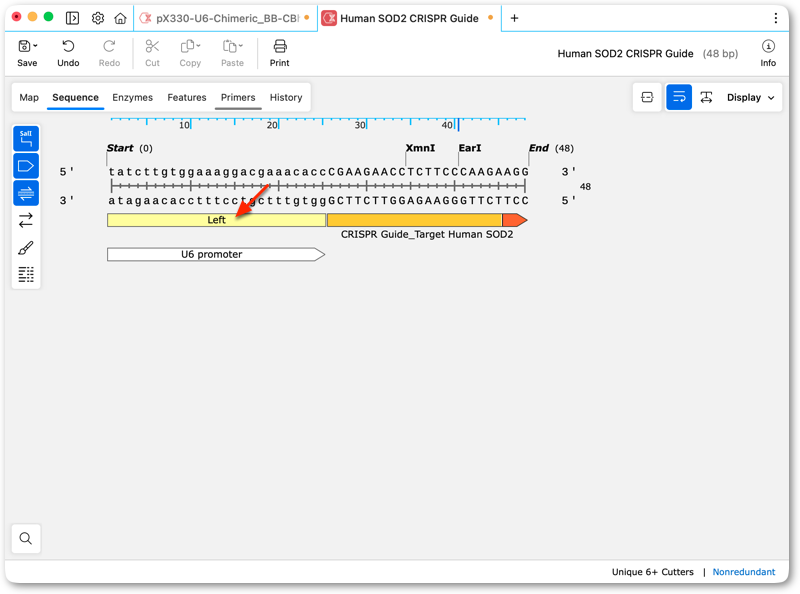Open the search magnifier button
The height and width of the screenshot is (594, 800).
click(x=26, y=538)
